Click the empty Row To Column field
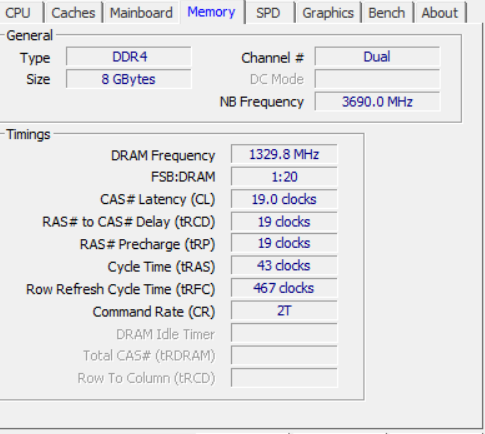Viewport: 485px width, 434px height. click(x=284, y=378)
